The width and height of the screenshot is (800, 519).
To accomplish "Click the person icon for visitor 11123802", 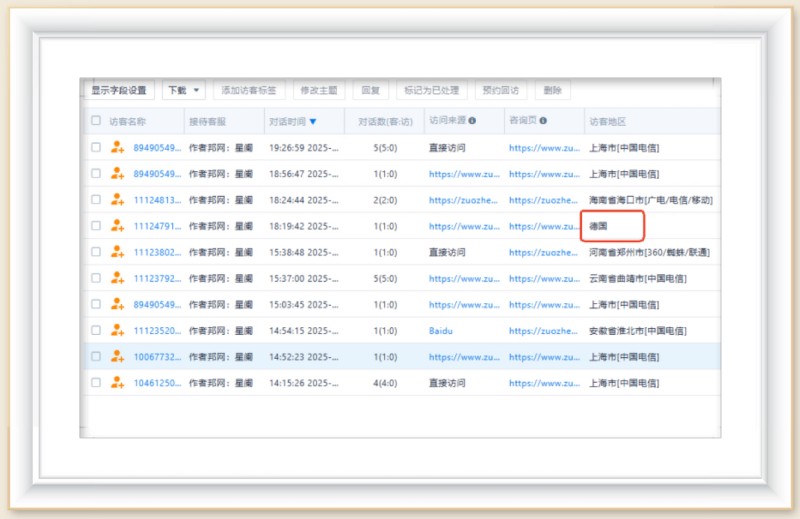I will pos(118,252).
